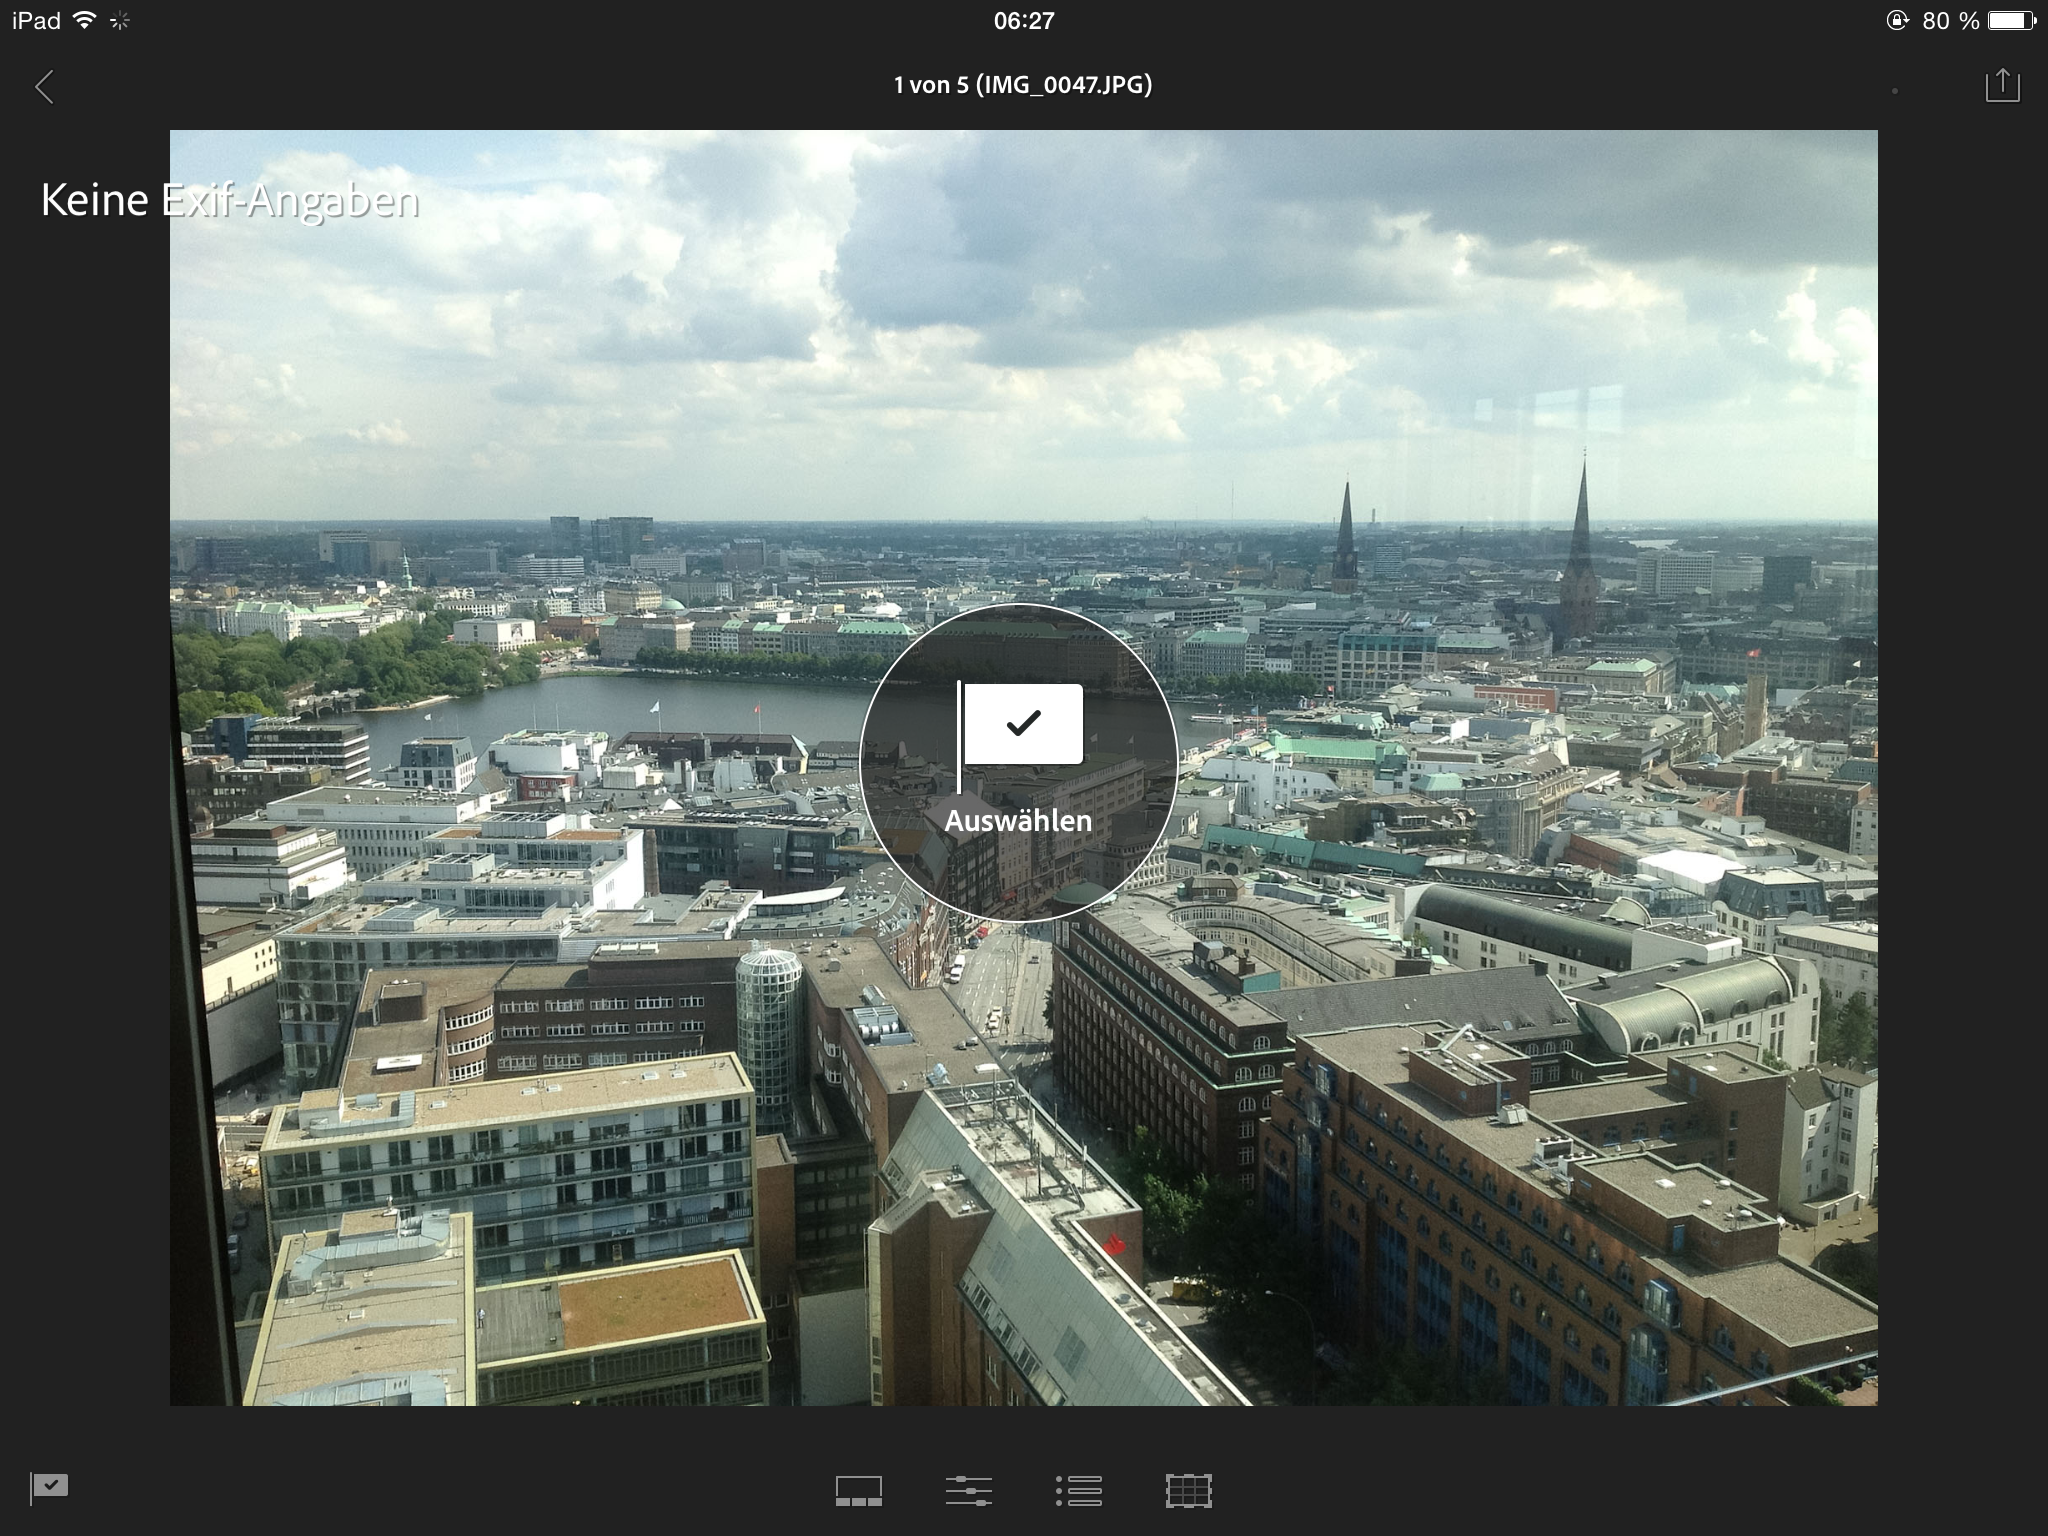
Task: Tap the Keine Exif-Angaben info overlay
Action: tap(229, 201)
